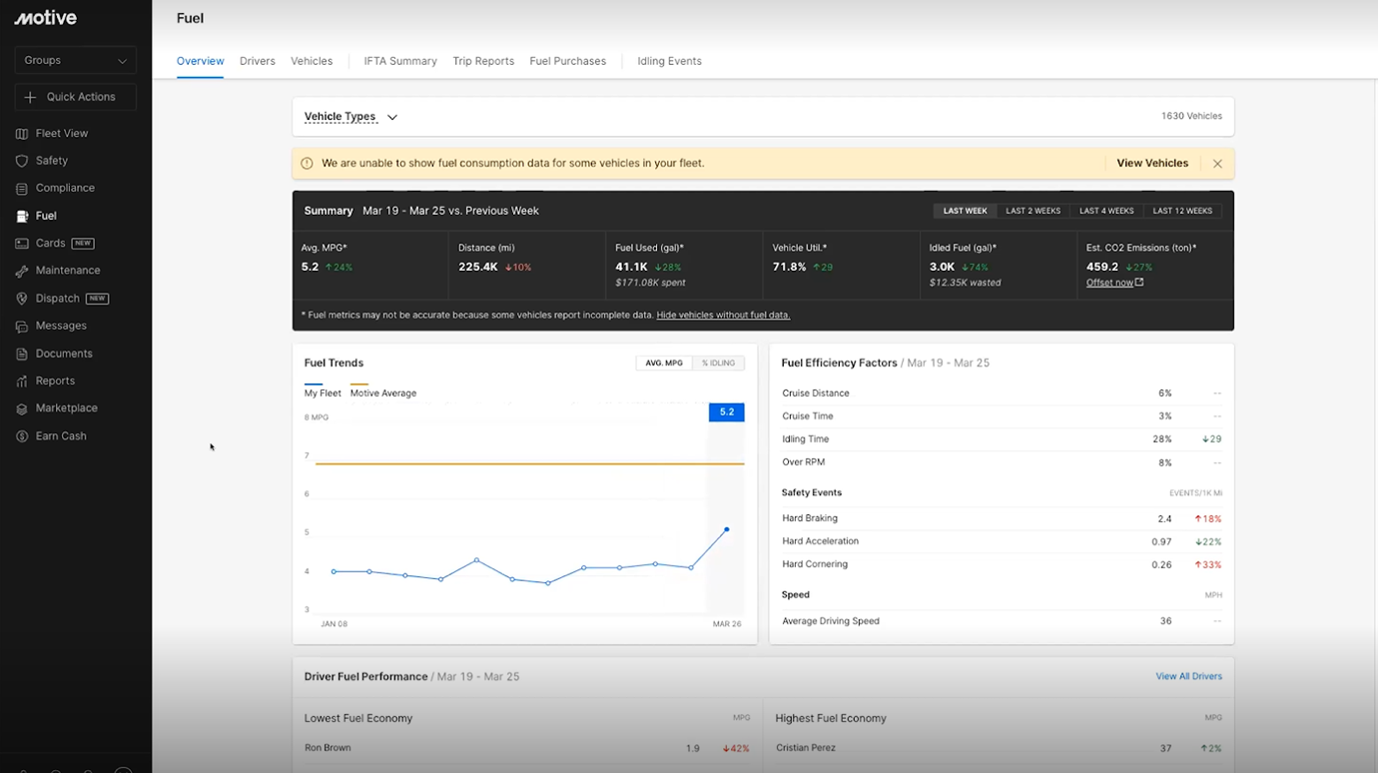Open the Trip Reports tab
Image resolution: width=1381 pixels, height=776 pixels.
[x=483, y=61]
